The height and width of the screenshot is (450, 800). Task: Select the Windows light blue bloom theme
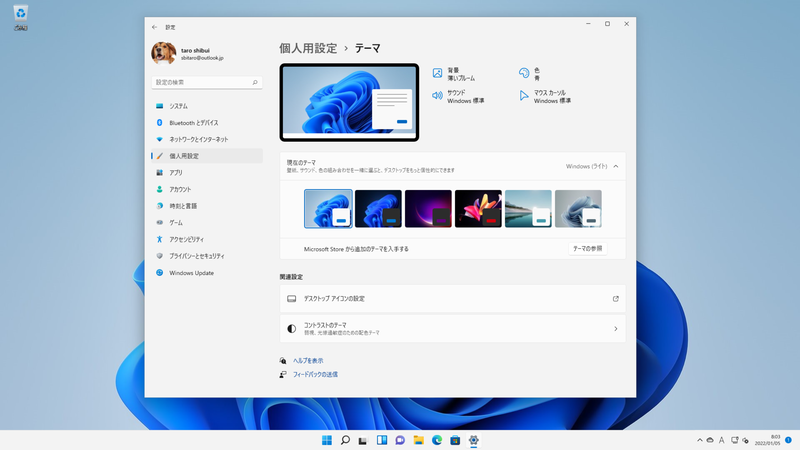click(328, 209)
